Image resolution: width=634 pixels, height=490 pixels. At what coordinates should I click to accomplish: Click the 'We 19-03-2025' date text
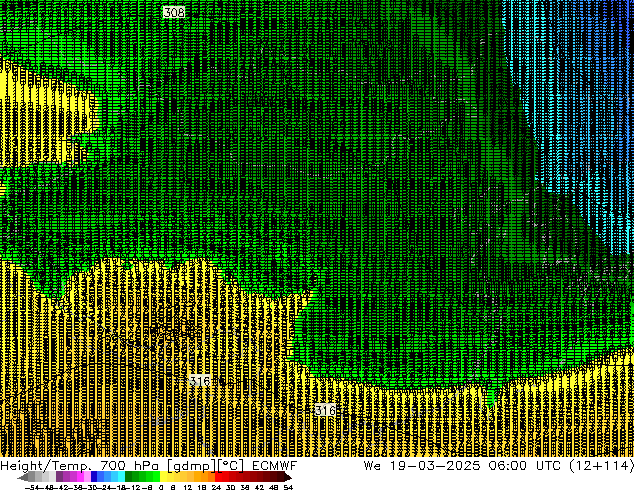tap(422, 466)
